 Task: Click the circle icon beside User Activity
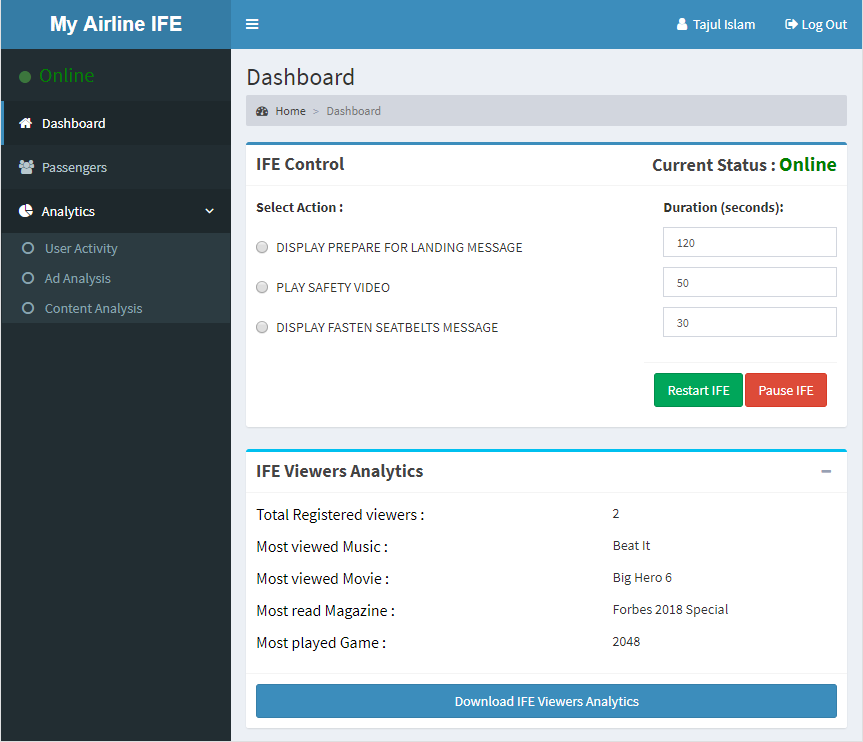point(28,249)
